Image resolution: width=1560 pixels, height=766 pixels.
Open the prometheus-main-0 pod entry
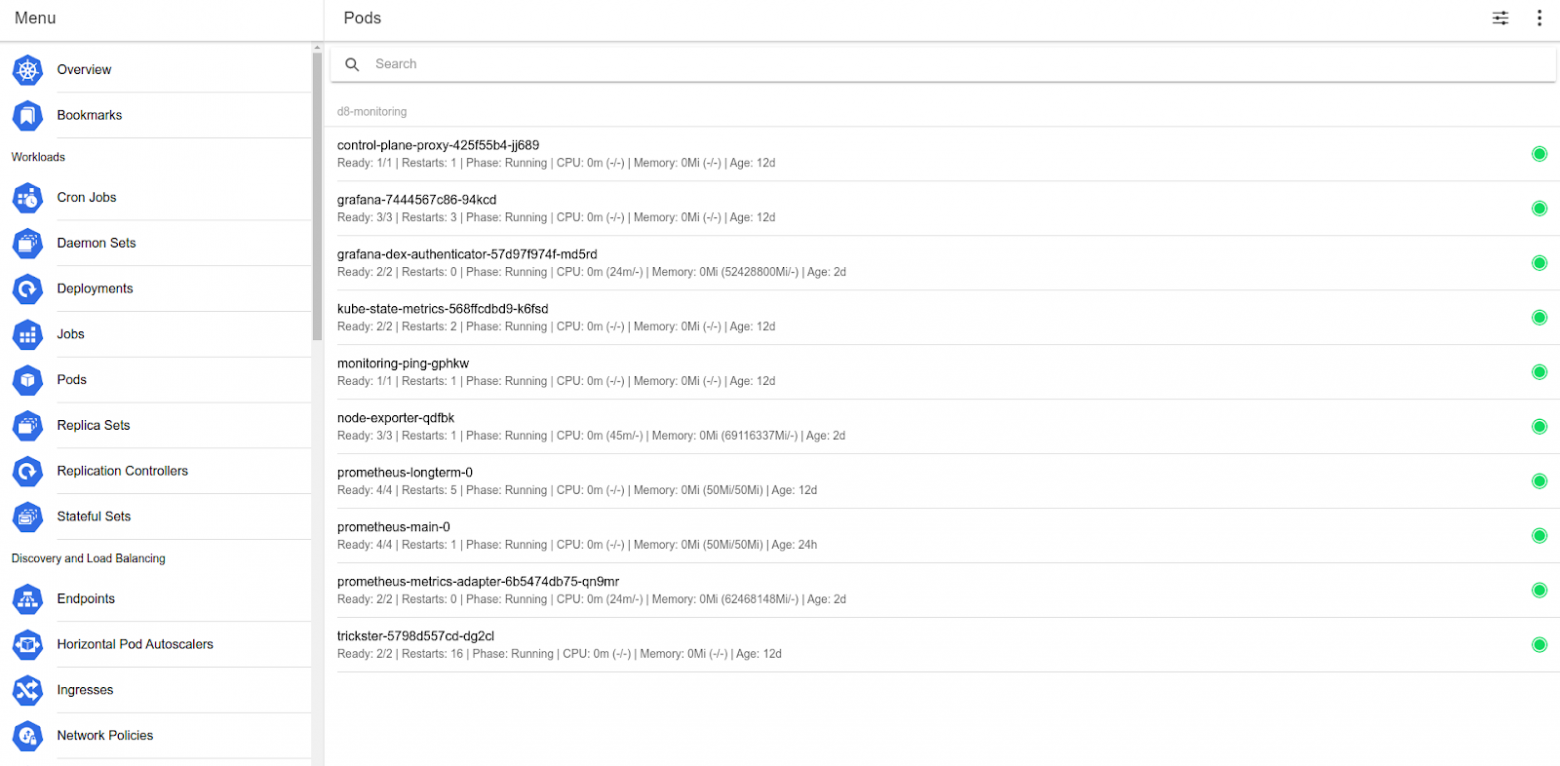coord(394,527)
